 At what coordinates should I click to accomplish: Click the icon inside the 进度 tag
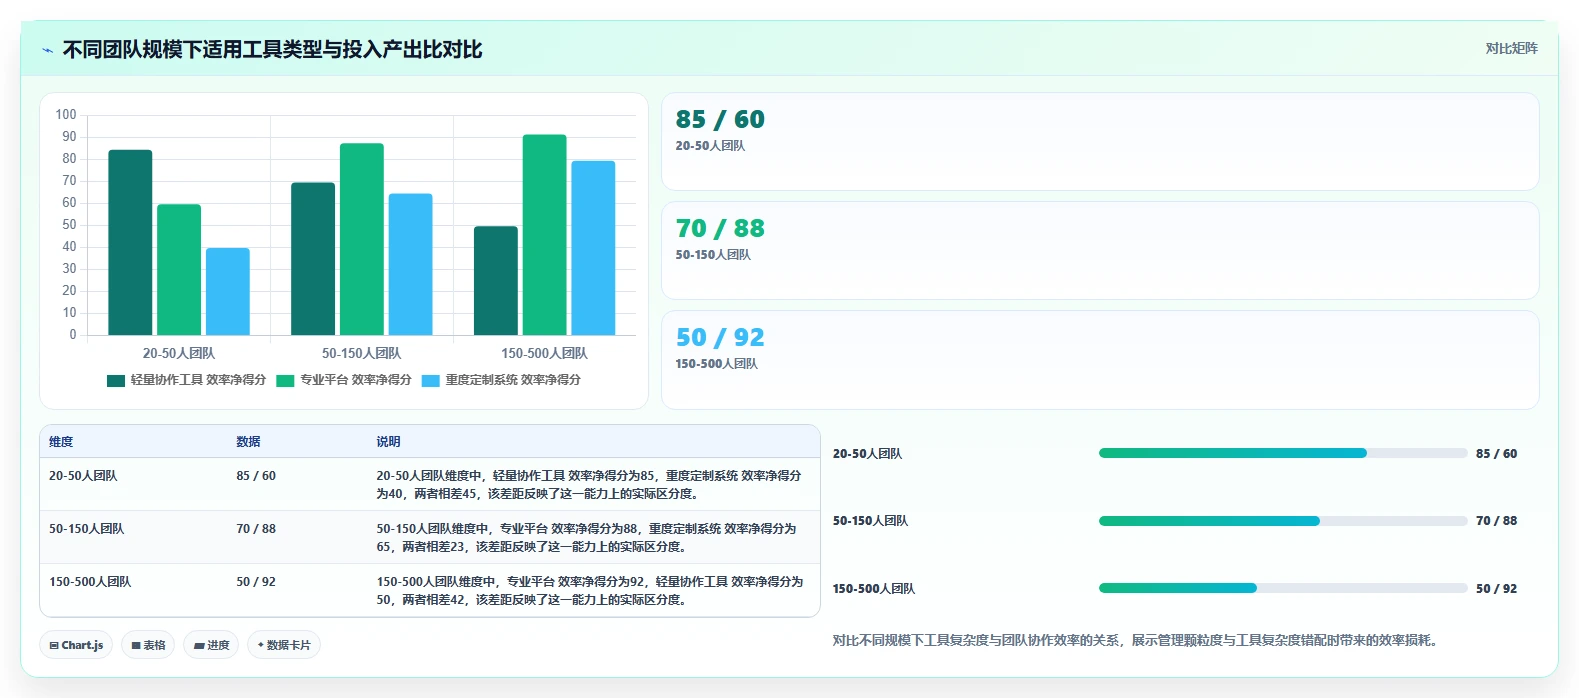tap(199, 646)
